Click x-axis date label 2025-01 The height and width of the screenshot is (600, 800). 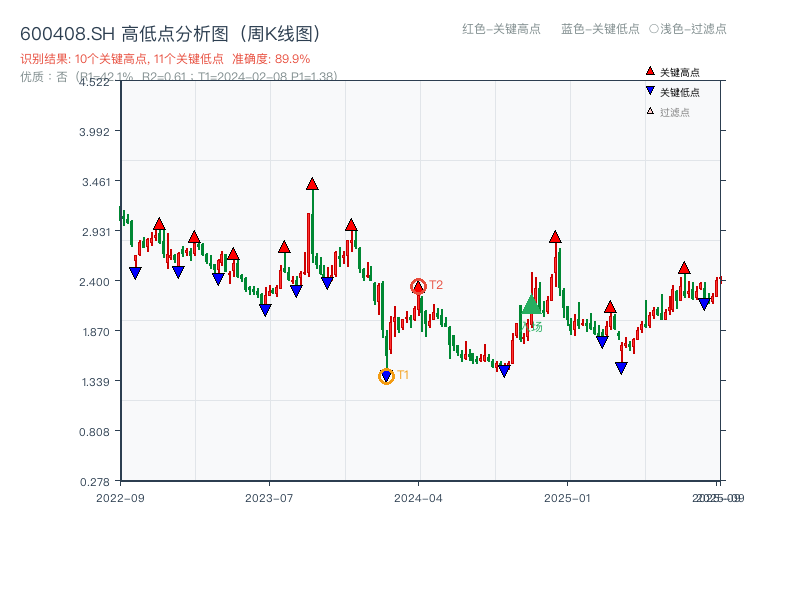click(567, 498)
